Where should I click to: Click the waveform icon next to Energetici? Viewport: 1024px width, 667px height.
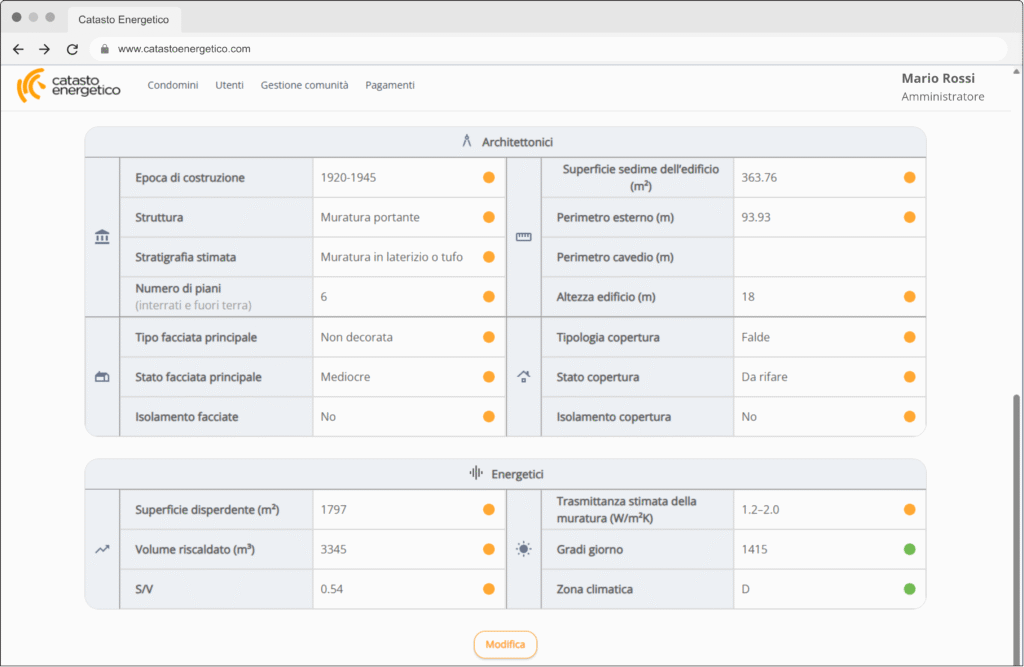(x=477, y=473)
